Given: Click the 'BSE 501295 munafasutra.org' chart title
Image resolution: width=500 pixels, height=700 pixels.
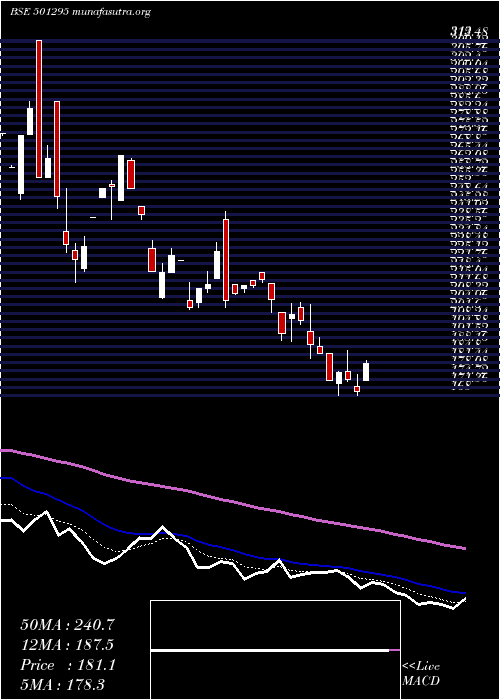Looking at the screenshot, I should (80, 12).
